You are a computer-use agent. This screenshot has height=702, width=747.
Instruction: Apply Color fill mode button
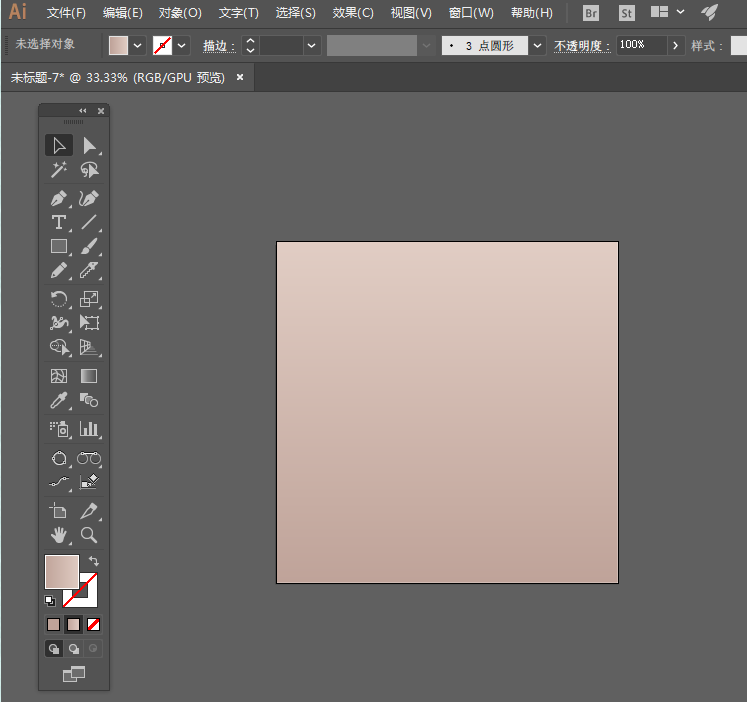54,624
